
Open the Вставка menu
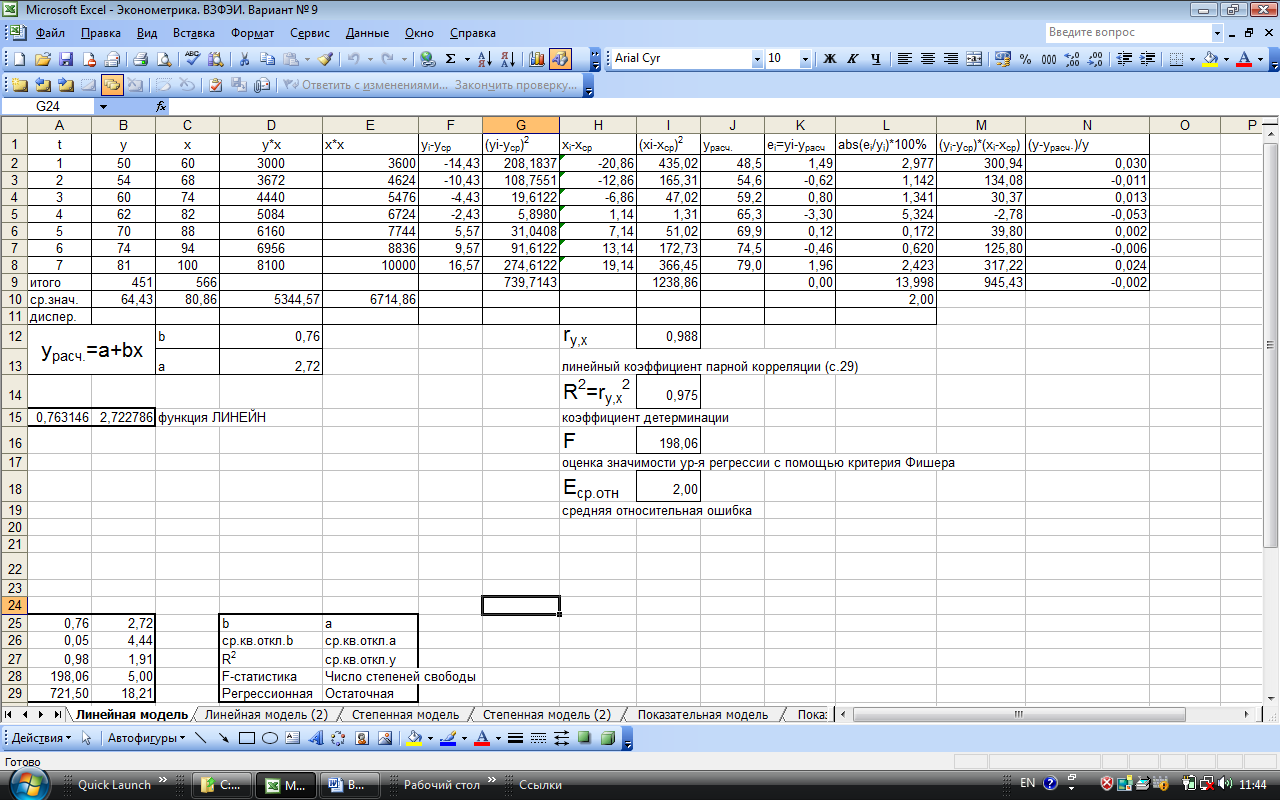[193, 33]
